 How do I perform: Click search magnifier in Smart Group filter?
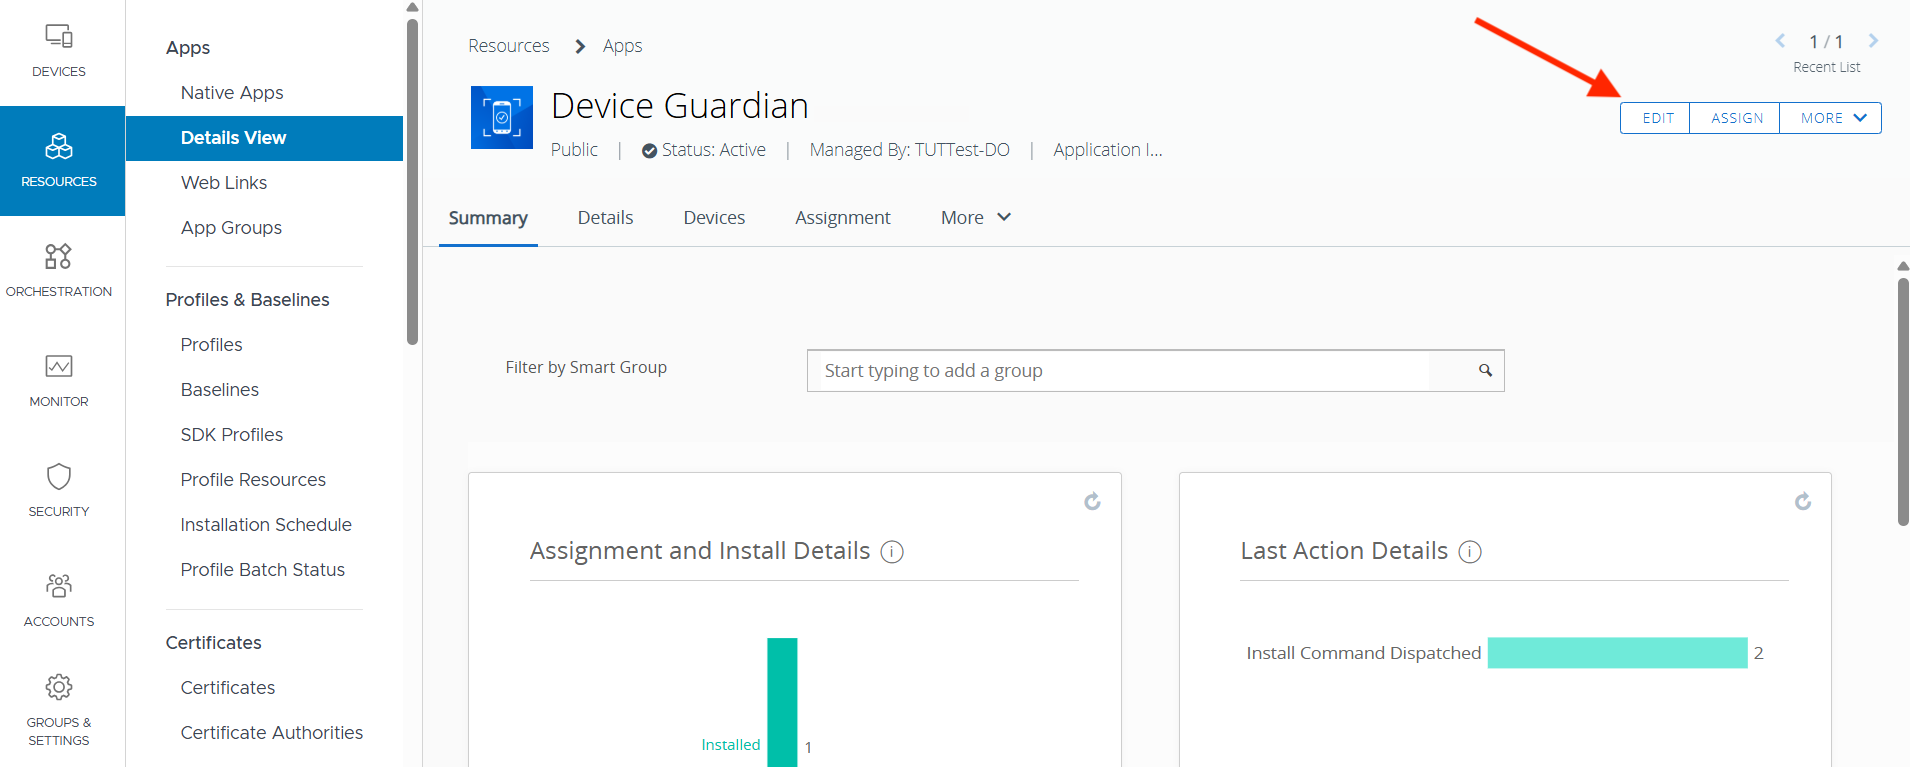(1485, 371)
